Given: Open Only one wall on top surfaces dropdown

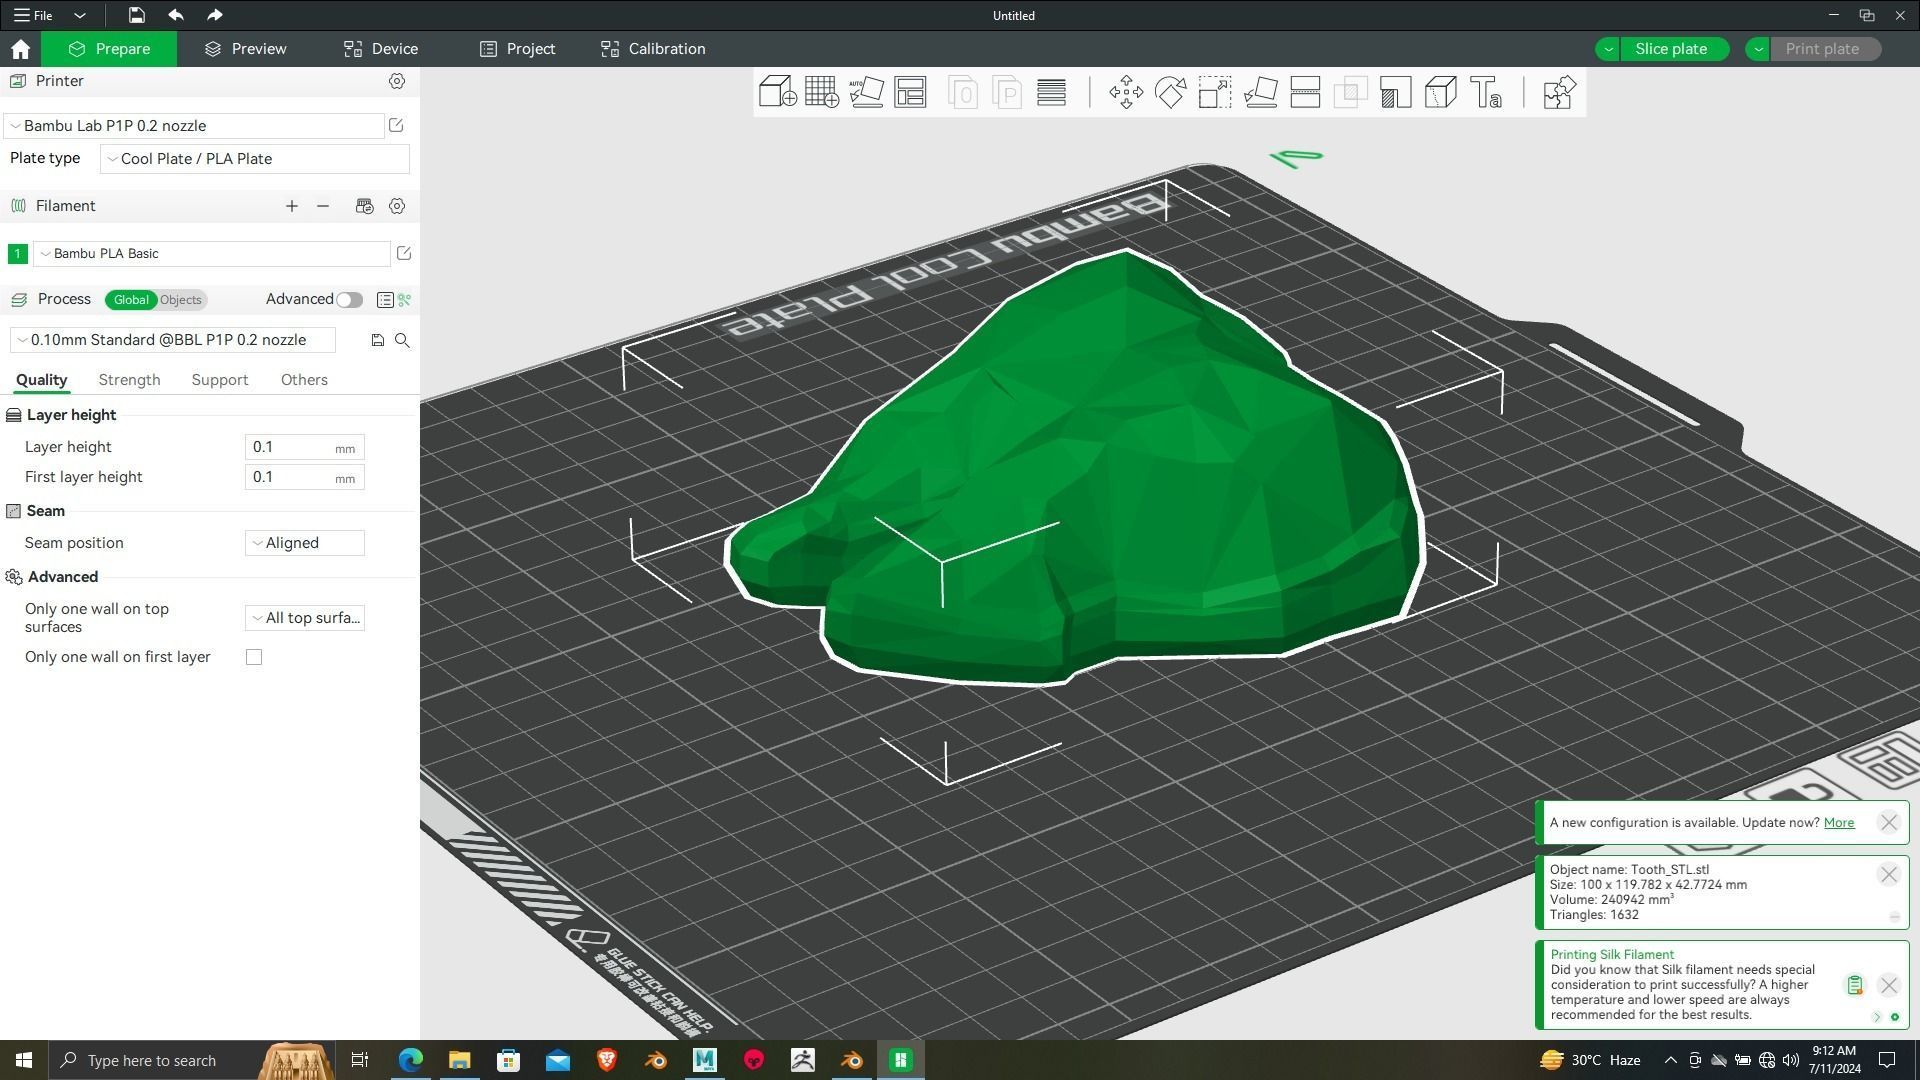Looking at the screenshot, I should tap(305, 618).
